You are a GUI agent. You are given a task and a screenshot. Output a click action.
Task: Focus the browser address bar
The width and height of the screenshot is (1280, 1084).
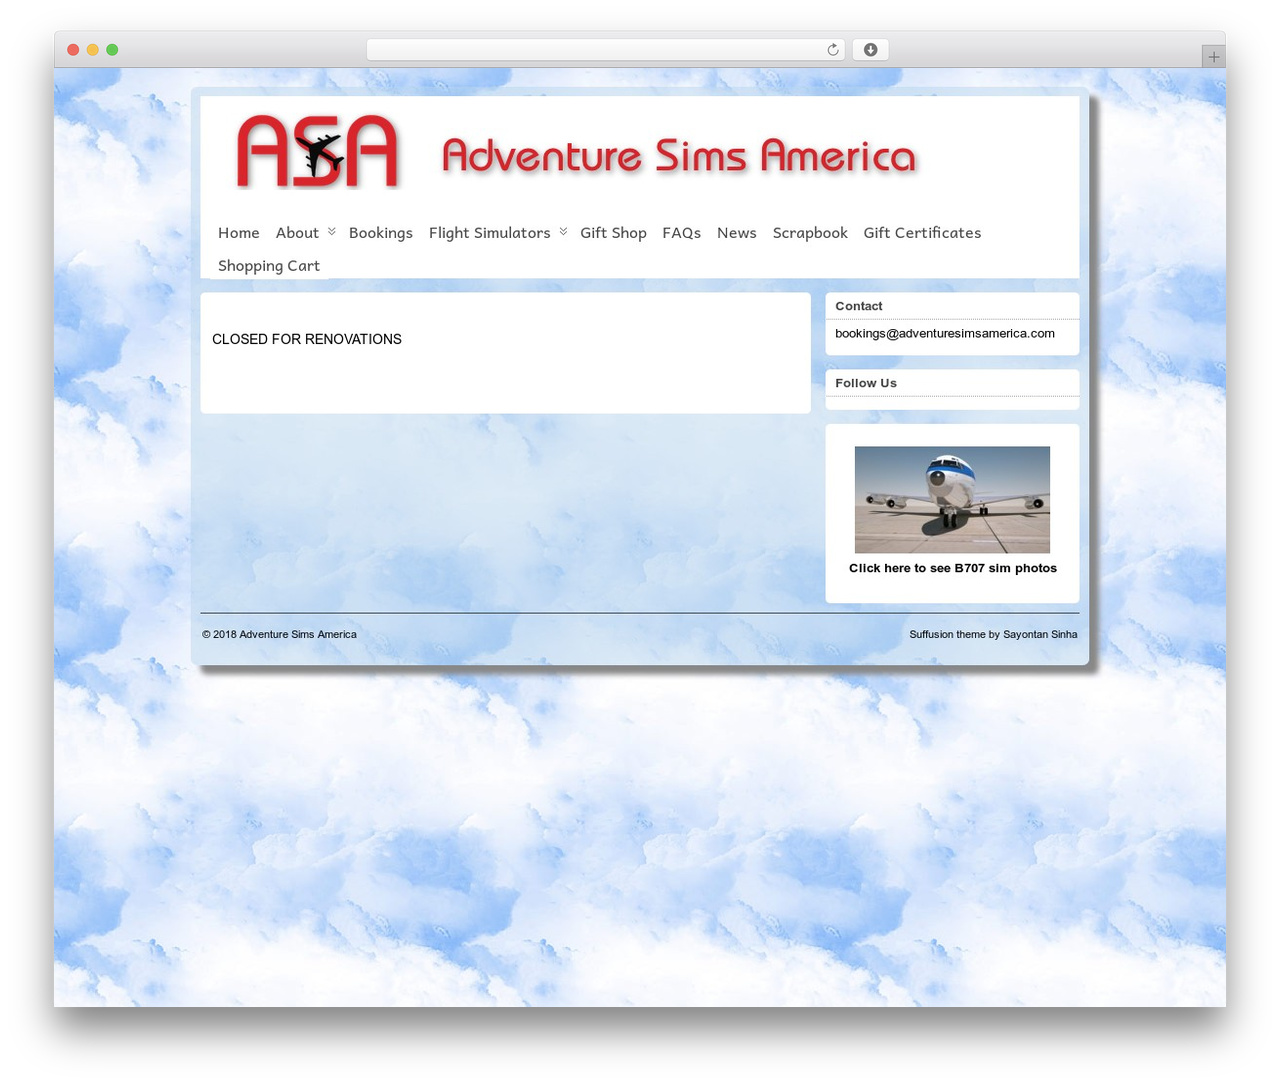click(x=606, y=50)
